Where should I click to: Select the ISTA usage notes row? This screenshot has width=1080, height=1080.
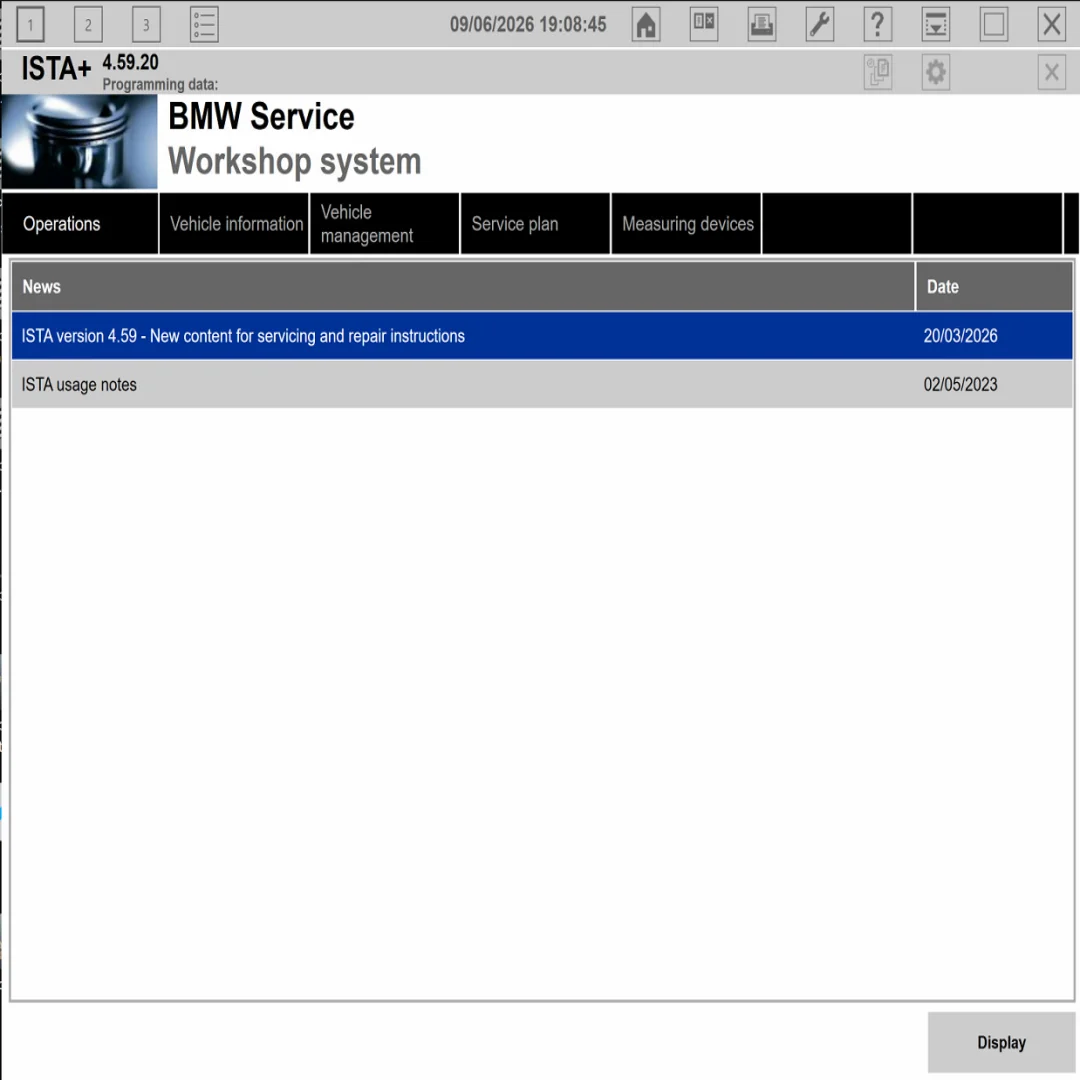pyautogui.click(x=542, y=384)
